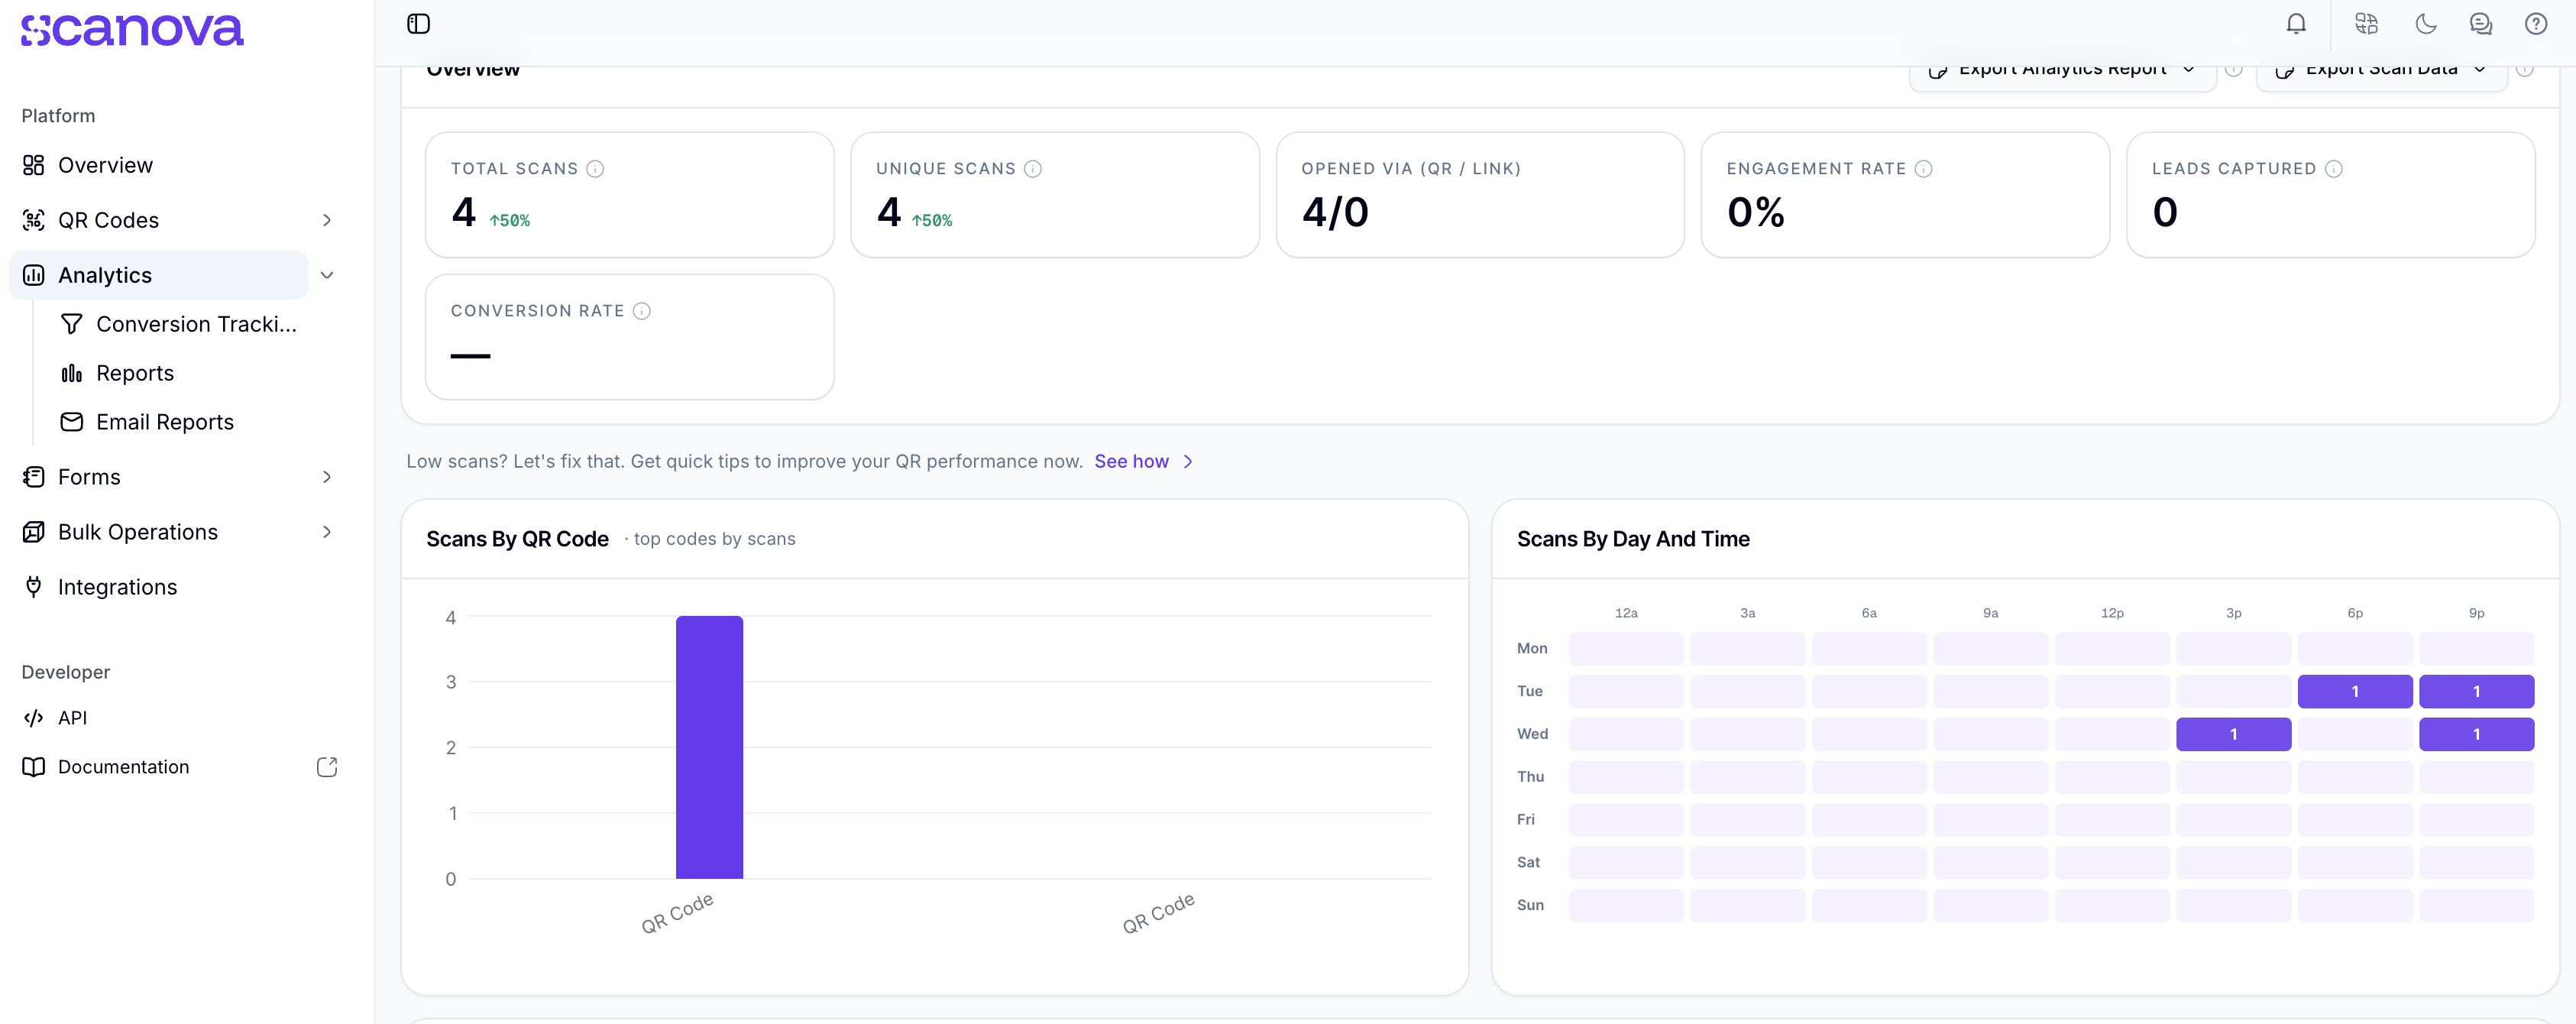Open the Documentation link

pos(123,767)
